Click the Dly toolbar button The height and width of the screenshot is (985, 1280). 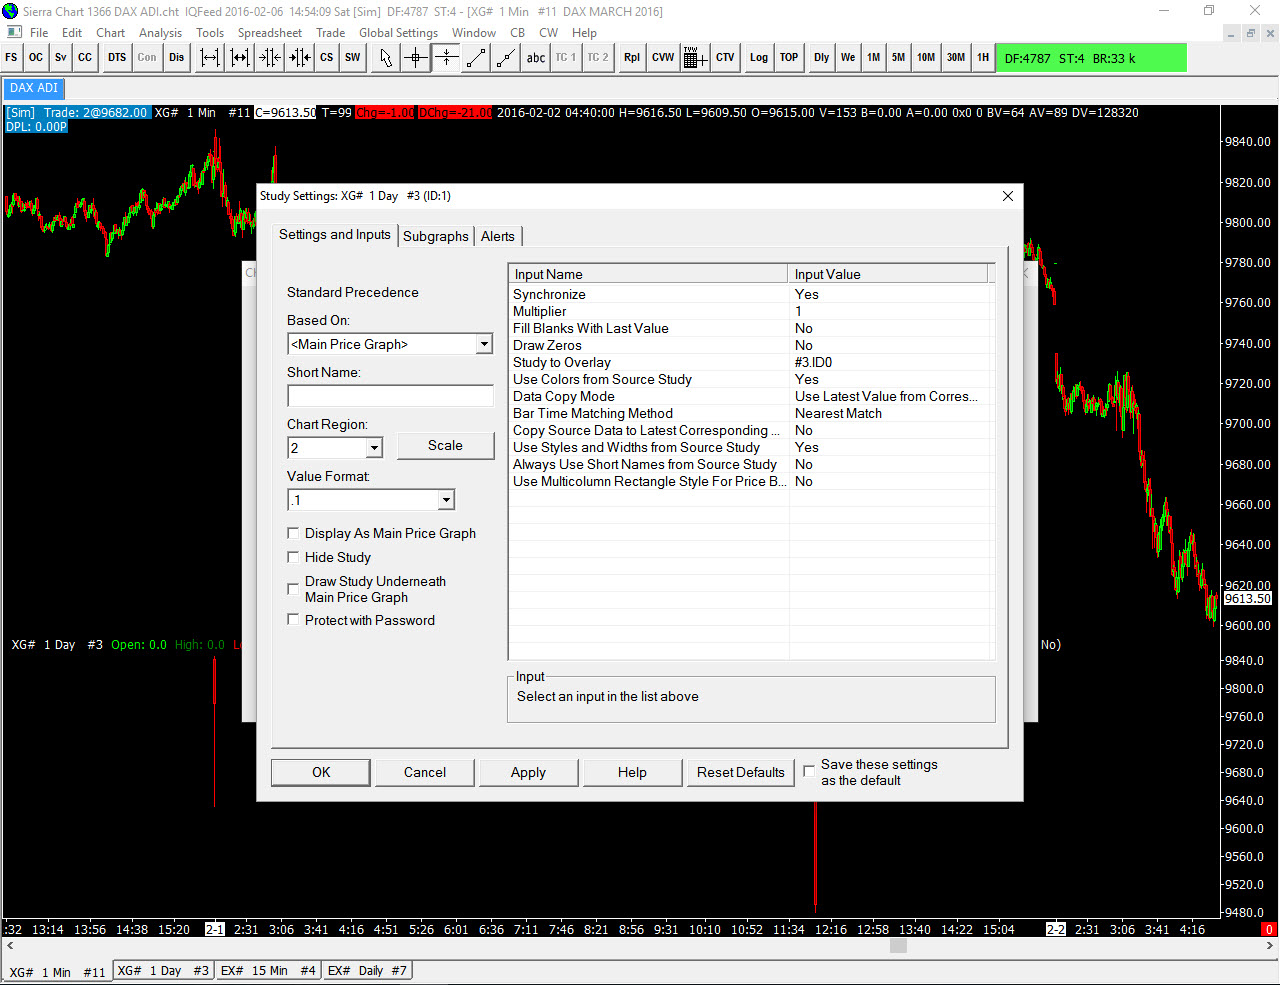pyautogui.click(x=822, y=58)
